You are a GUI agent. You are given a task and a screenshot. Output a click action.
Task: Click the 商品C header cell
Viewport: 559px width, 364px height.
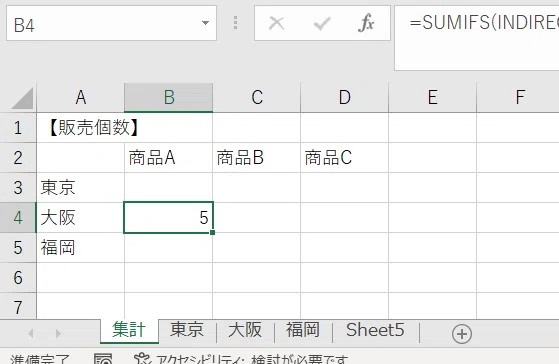(344, 158)
